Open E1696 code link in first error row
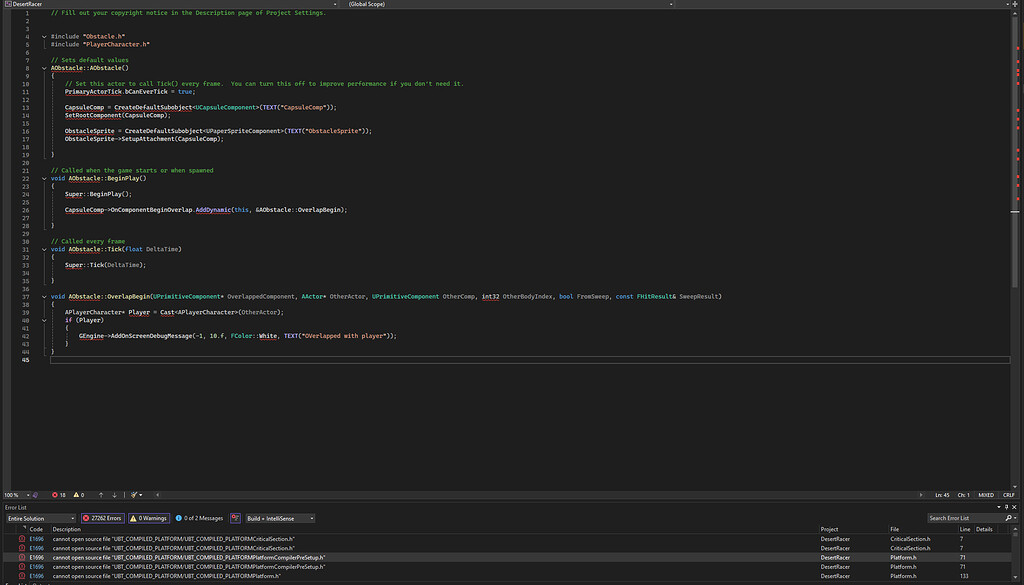 pyautogui.click(x=37, y=539)
